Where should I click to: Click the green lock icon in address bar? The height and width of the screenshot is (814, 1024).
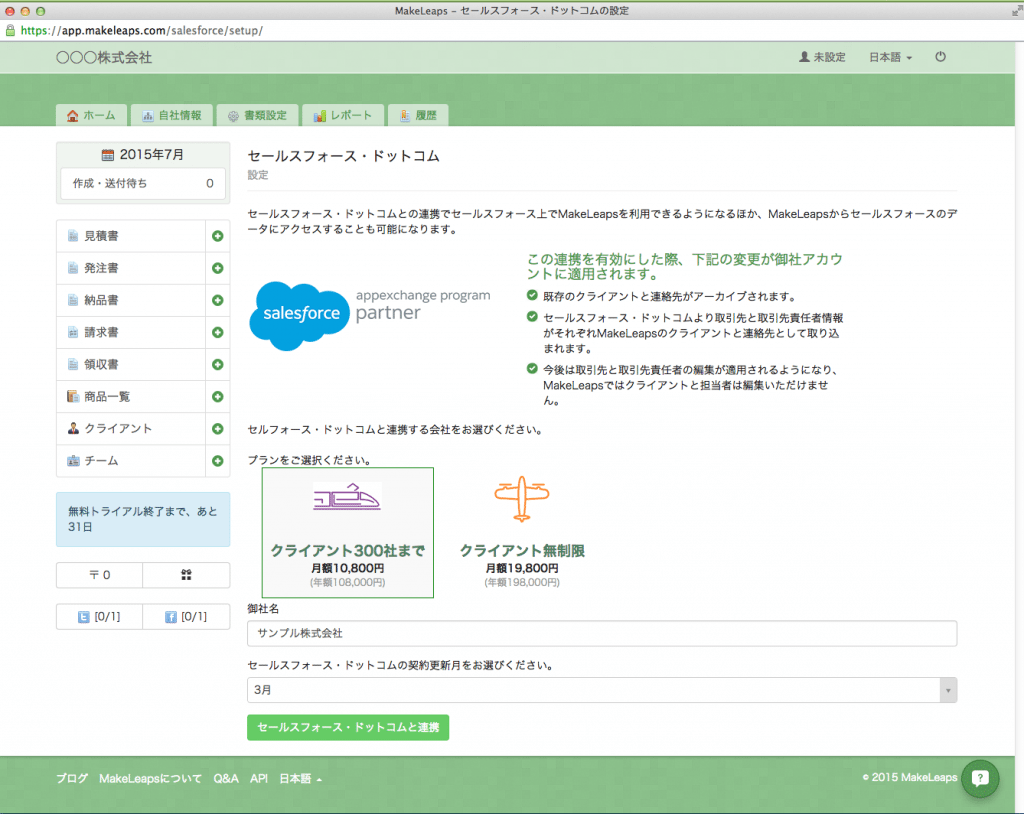[x=10, y=30]
